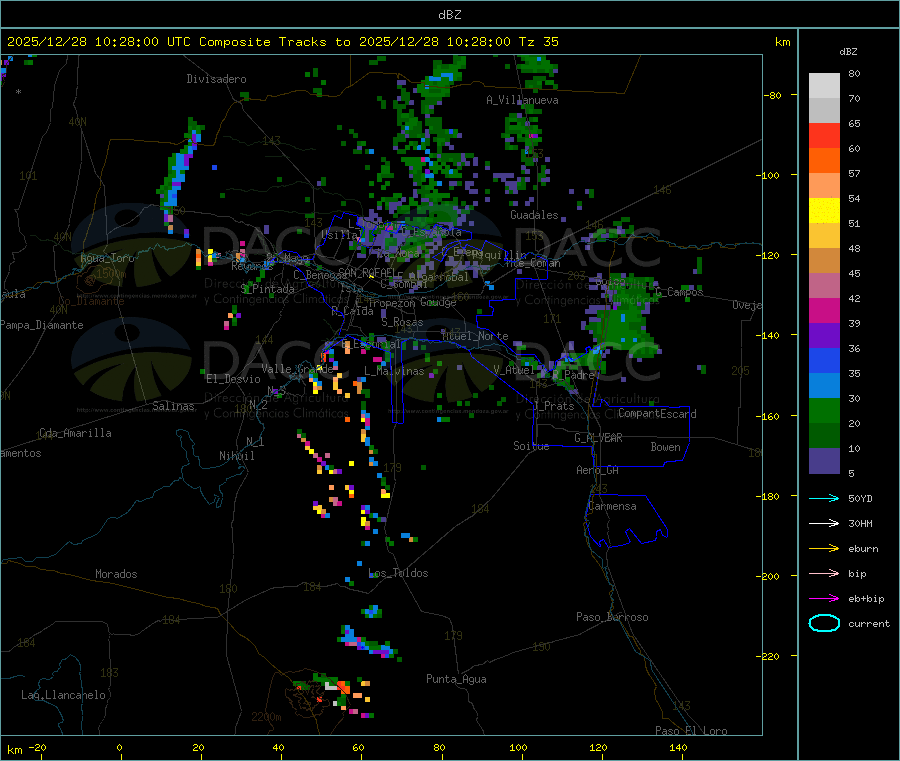The width and height of the screenshot is (900, 761).
Task: Click the 'km' label at bottom left
Action: [x=14, y=750]
